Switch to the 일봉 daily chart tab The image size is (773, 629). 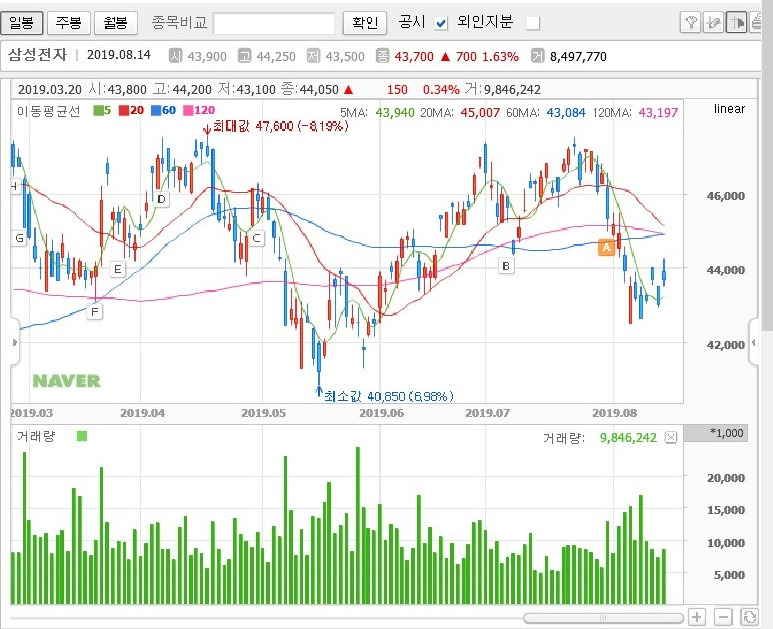(22, 23)
